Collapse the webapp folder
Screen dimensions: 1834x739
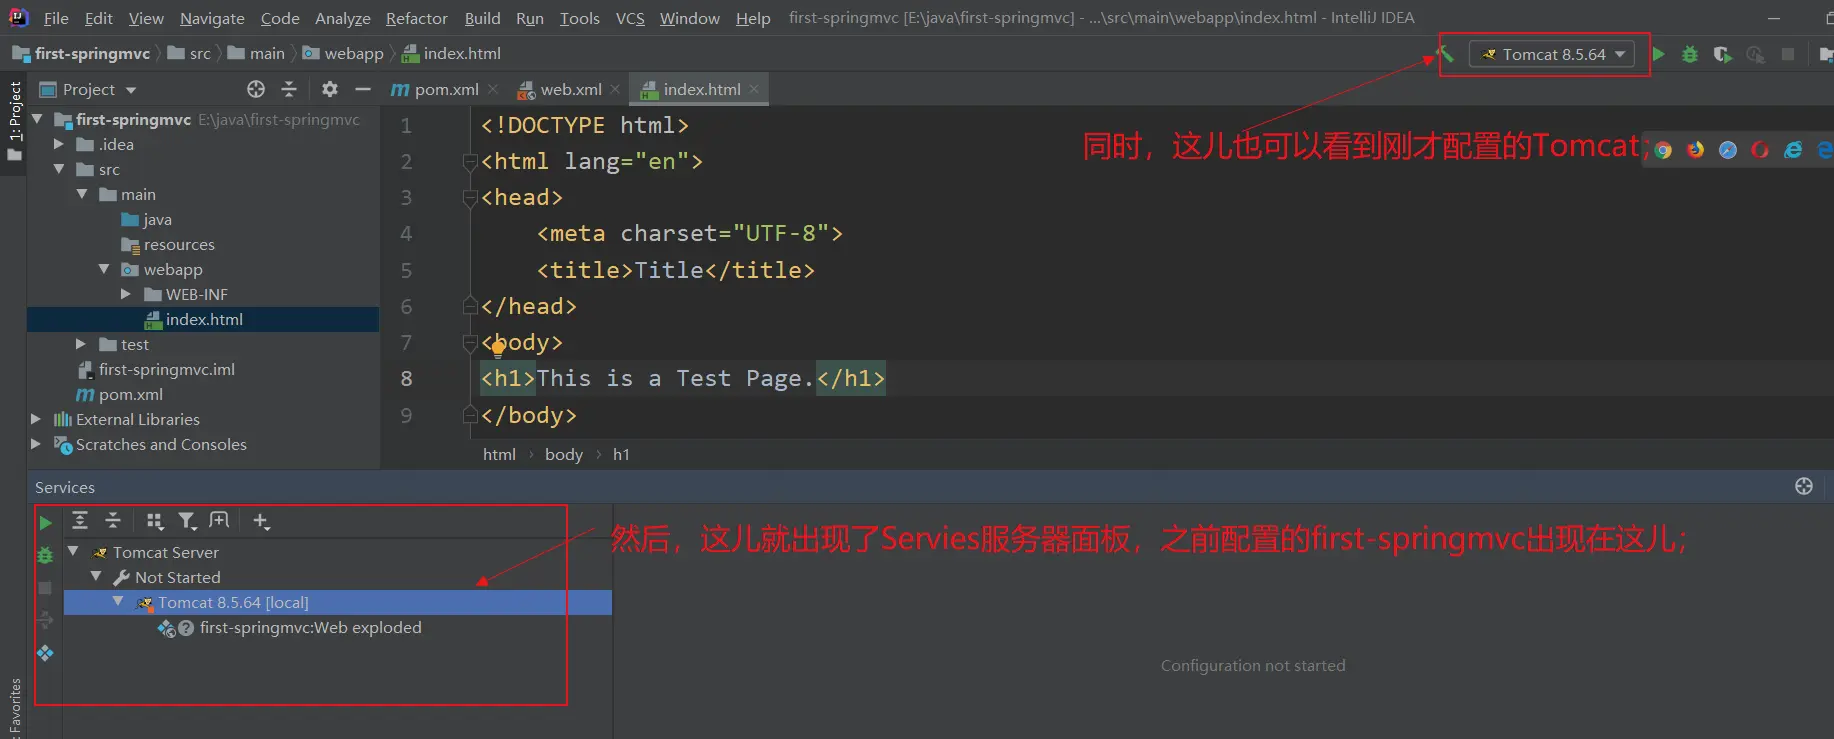[x=104, y=269]
